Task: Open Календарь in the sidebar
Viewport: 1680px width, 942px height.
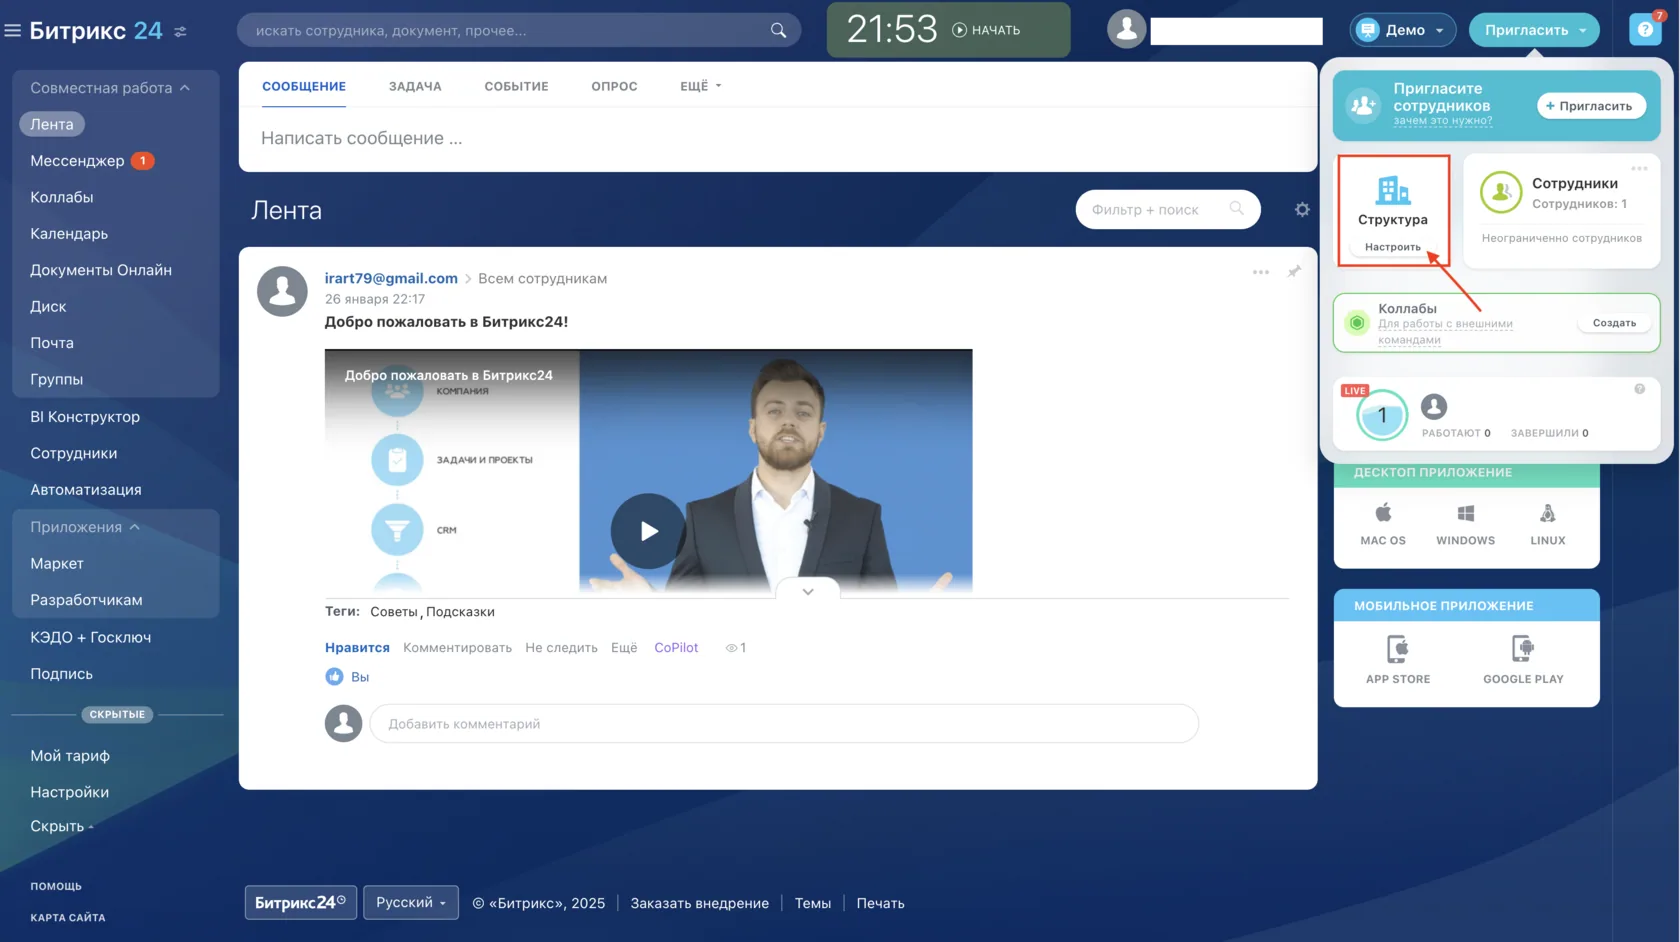Action: pos(69,234)
